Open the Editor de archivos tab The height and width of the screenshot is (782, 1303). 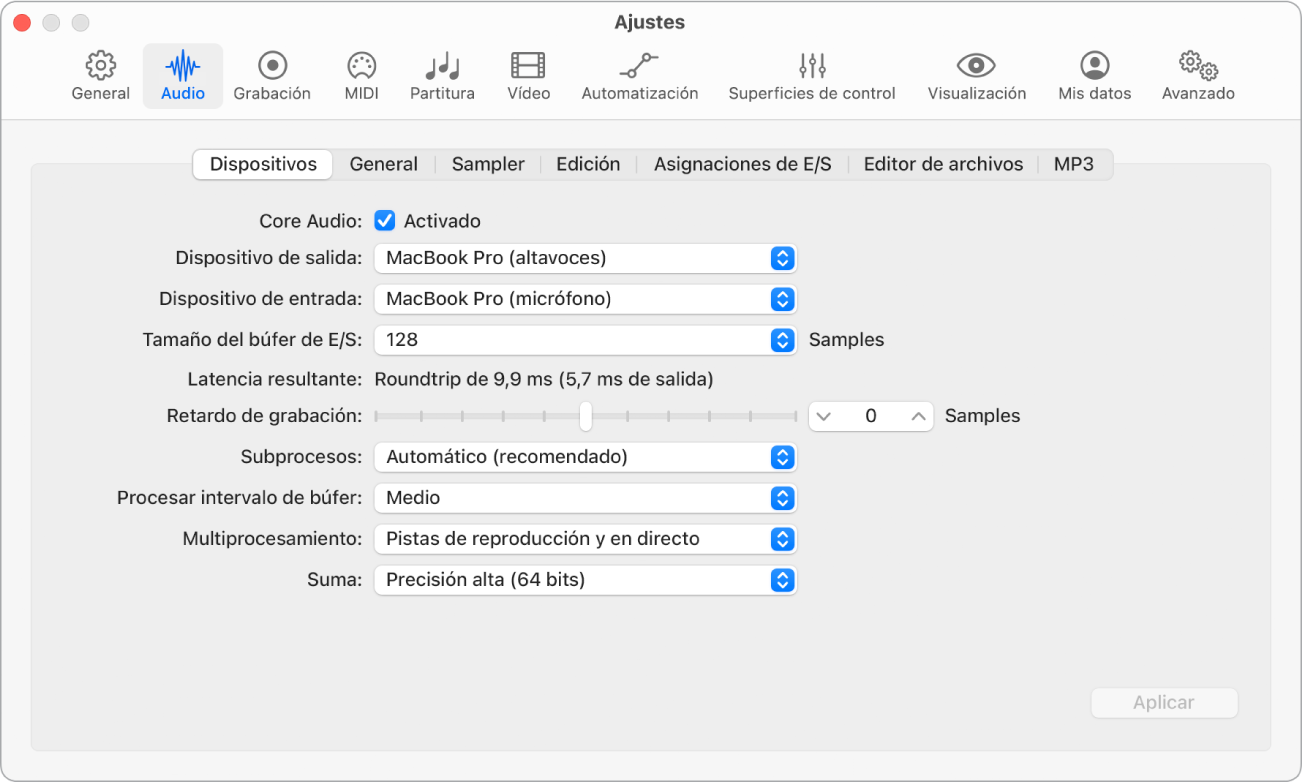(941, 163)
